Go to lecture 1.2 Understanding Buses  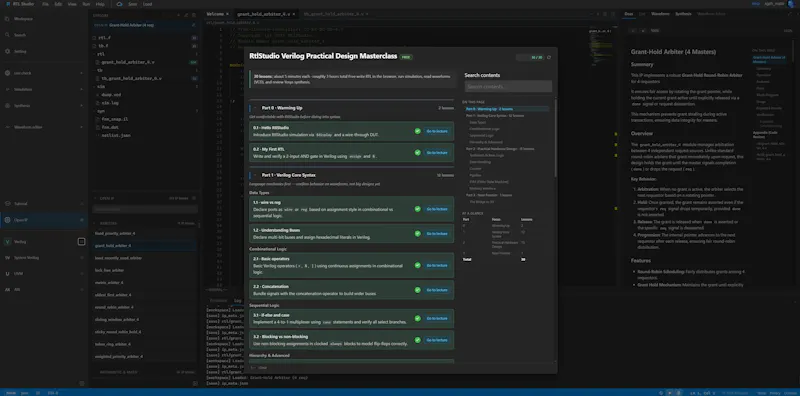[x=437, y=233]
